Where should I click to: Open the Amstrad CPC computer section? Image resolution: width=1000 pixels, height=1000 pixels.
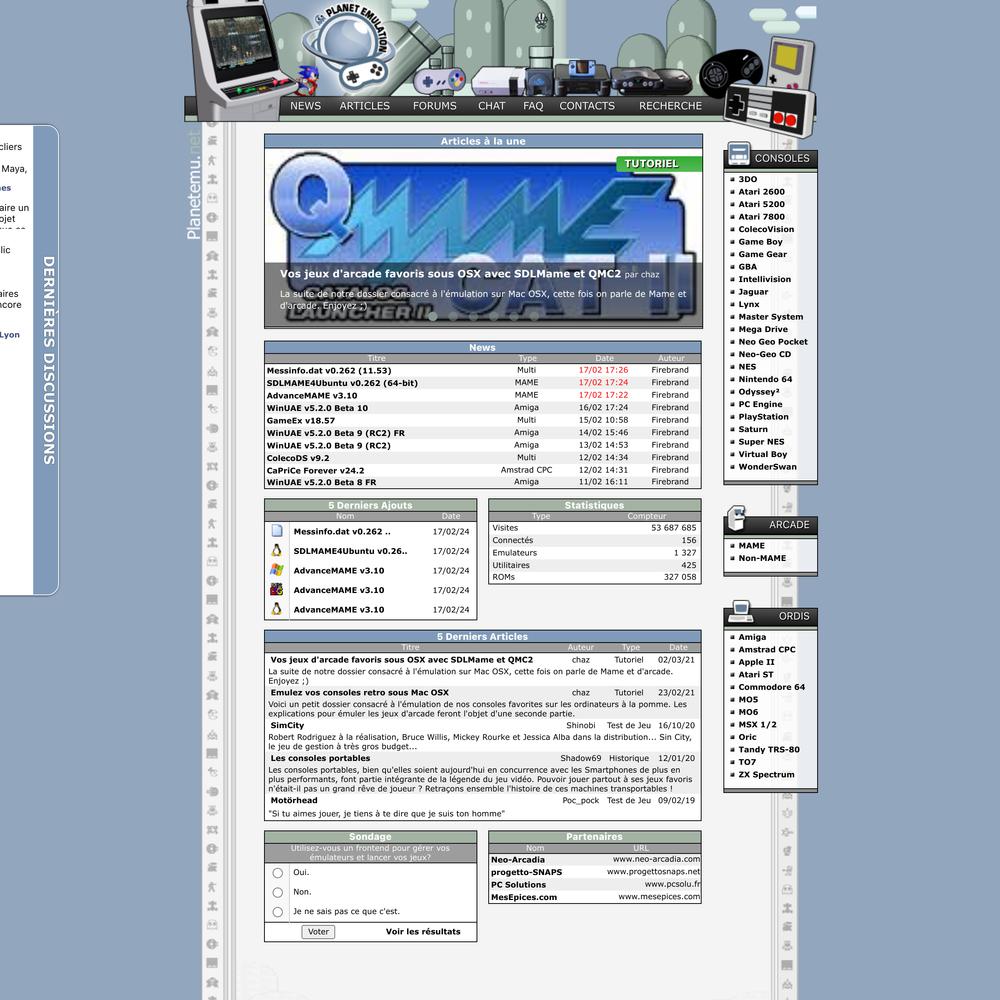click(767, 650)
